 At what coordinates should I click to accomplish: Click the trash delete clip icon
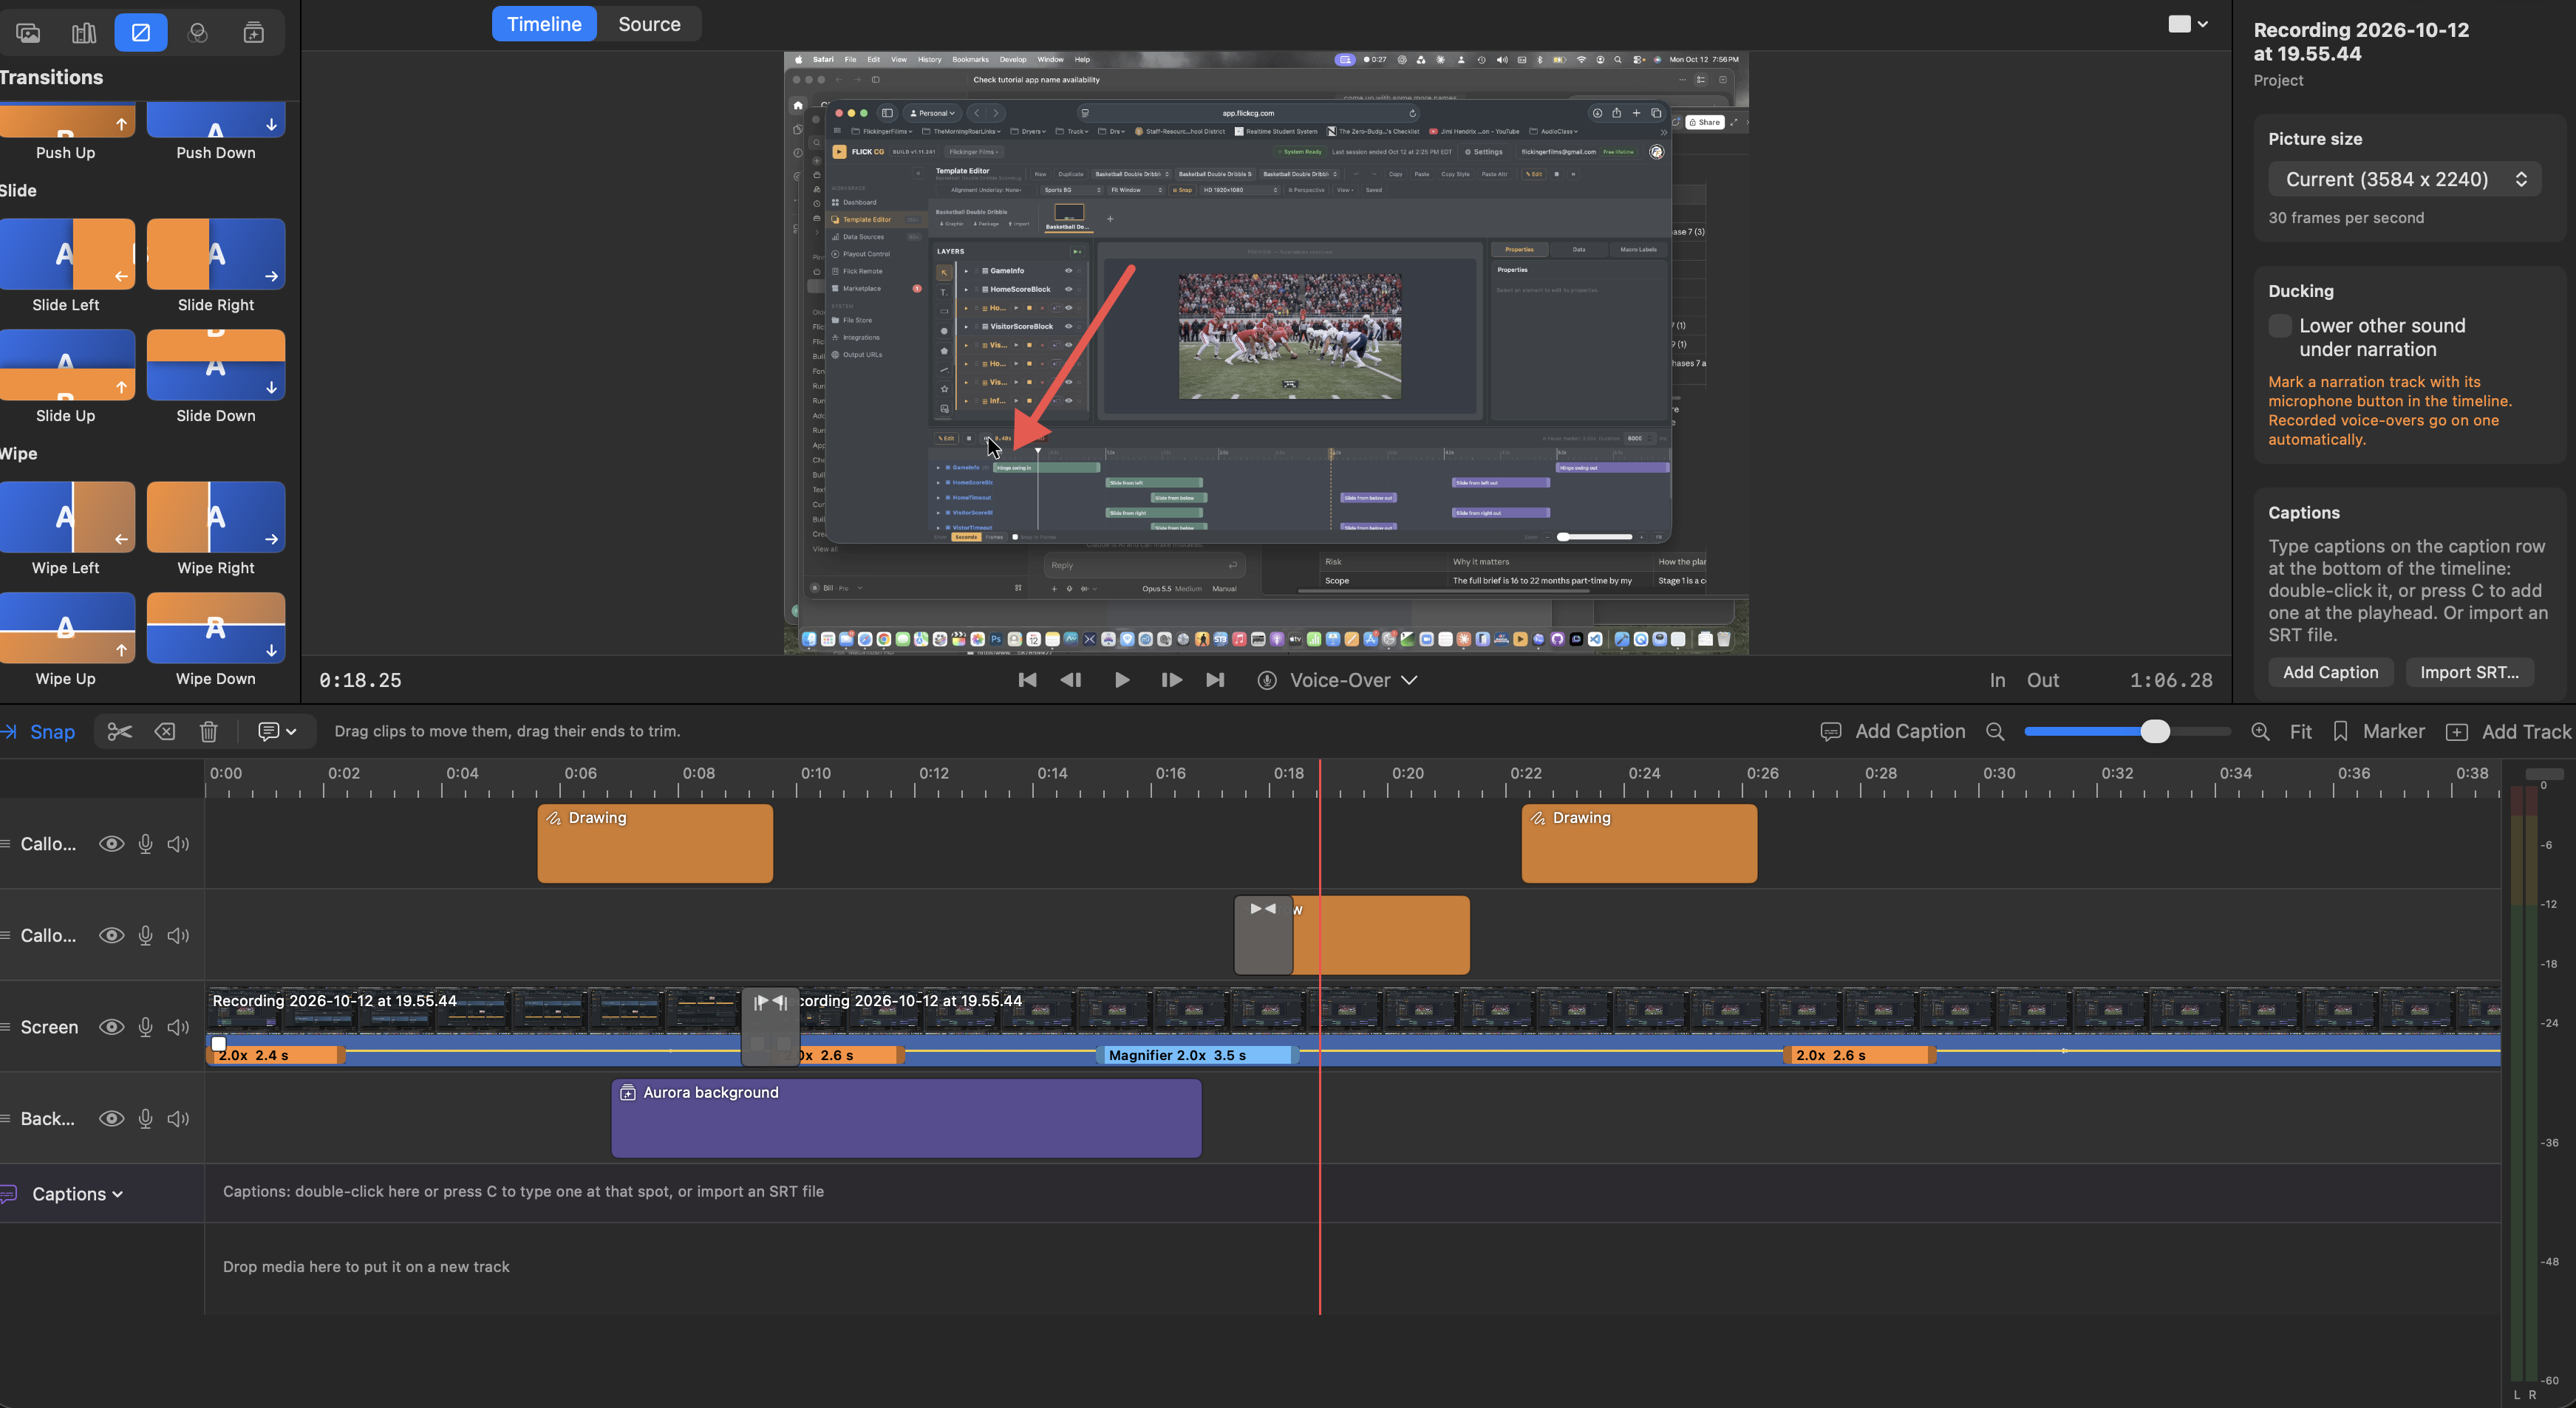pyautogui.click(x=209, y=731)
